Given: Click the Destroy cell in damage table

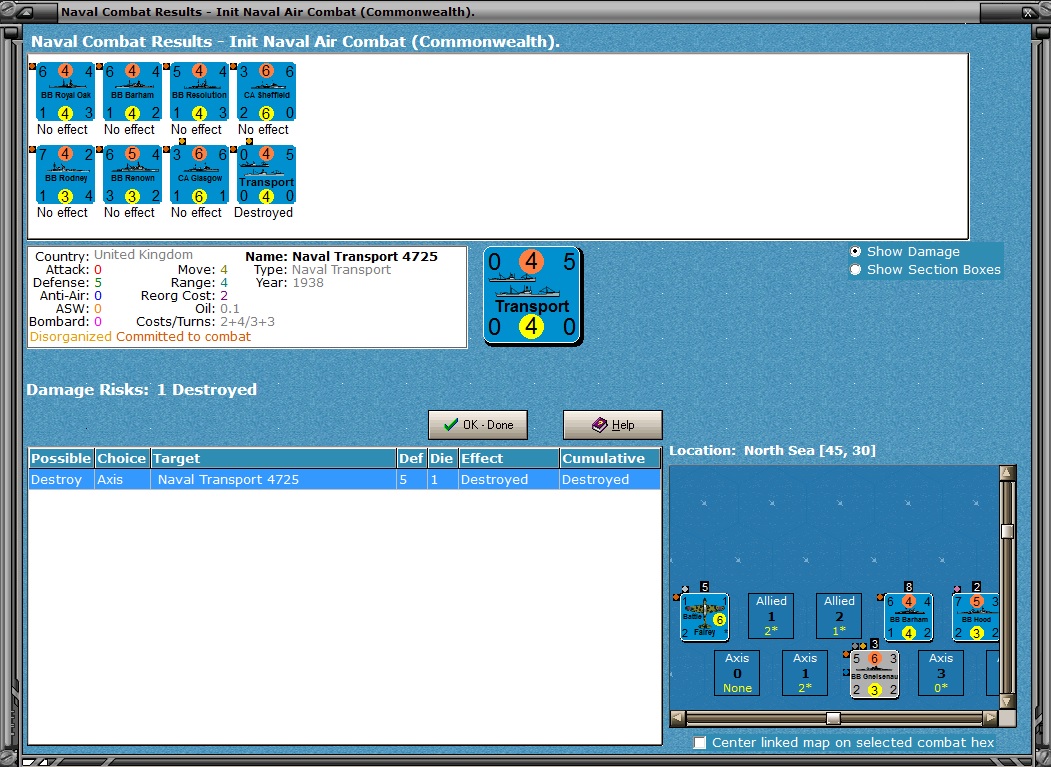Looking at the screenshot, I should tap(61, 479).
